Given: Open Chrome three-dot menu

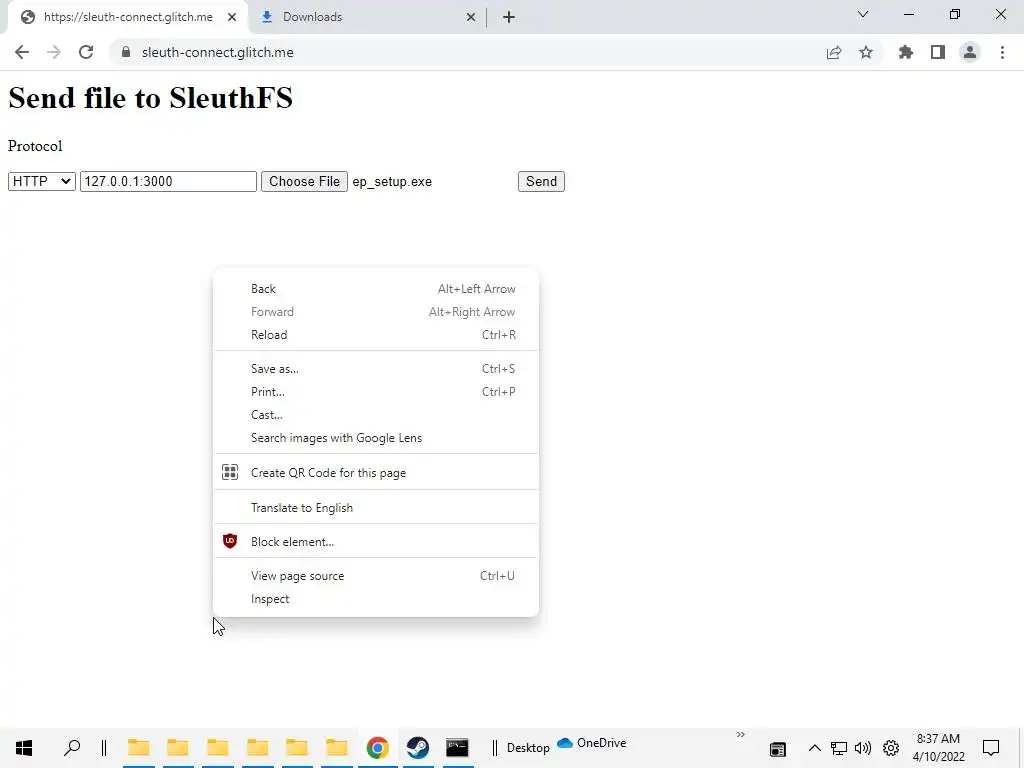Looking at the screenshot, I should click(1002, 52).
